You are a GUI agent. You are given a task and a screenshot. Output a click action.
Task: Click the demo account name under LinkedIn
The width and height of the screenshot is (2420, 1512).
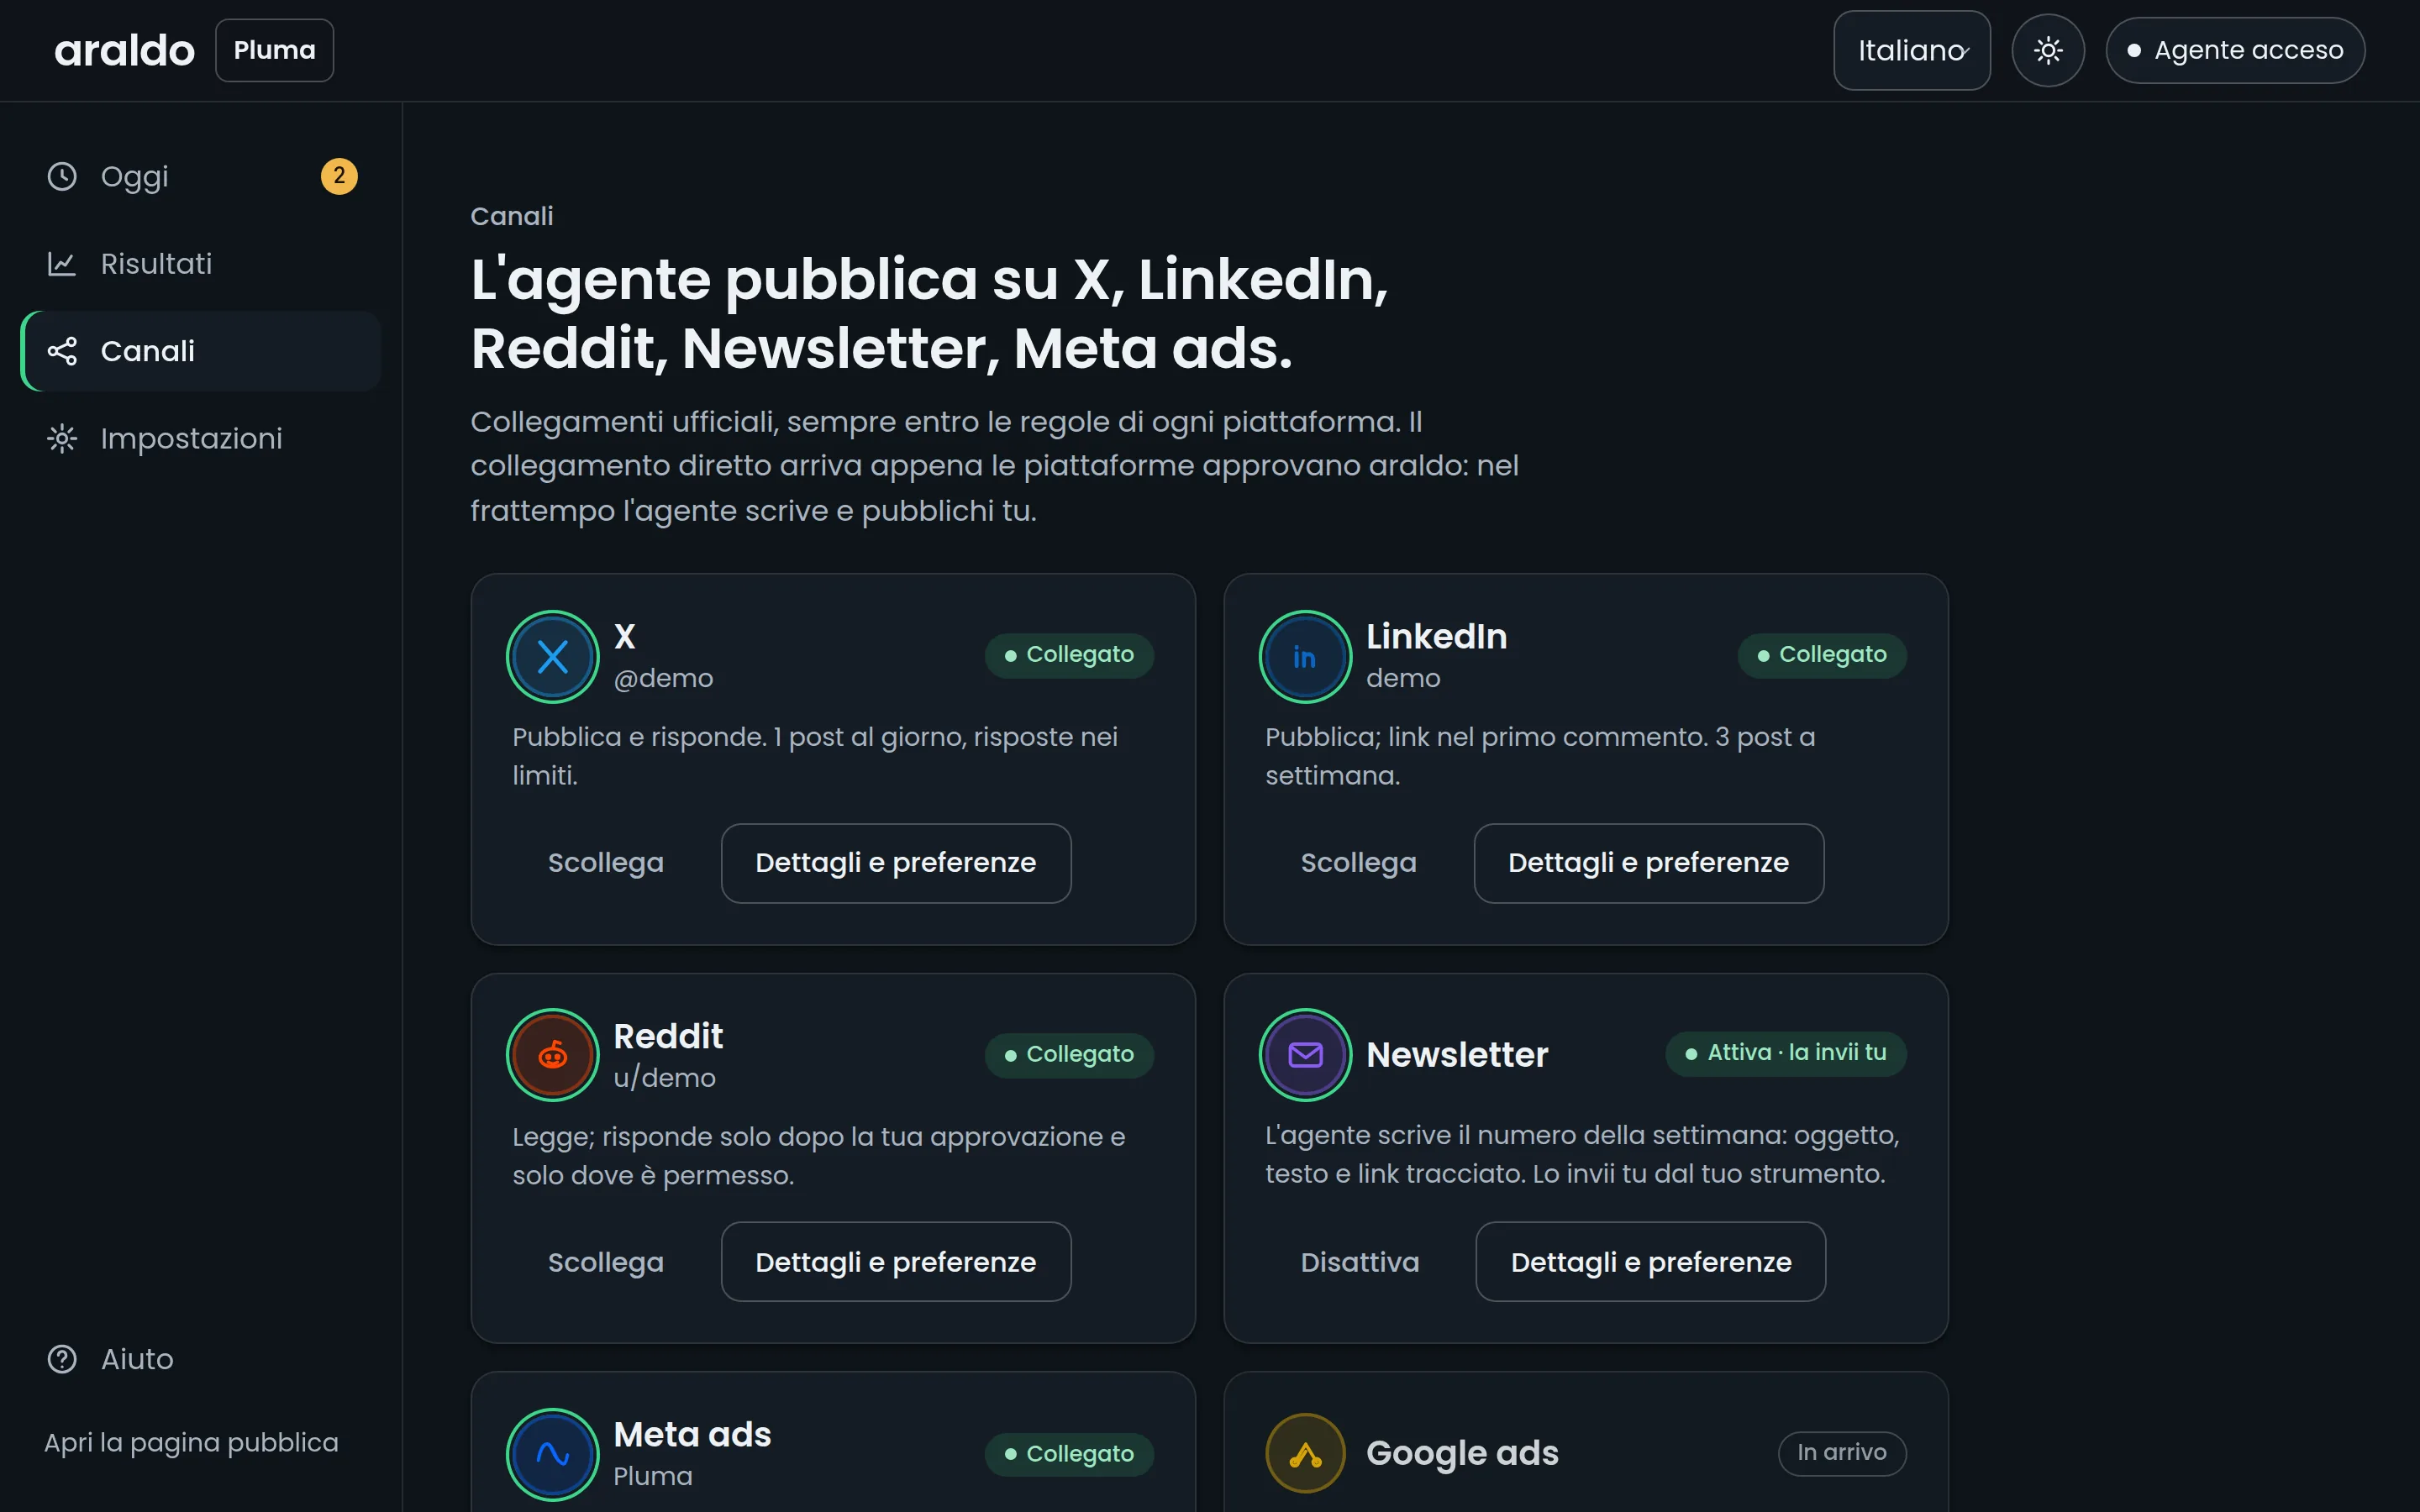(x=1403, y=678)
